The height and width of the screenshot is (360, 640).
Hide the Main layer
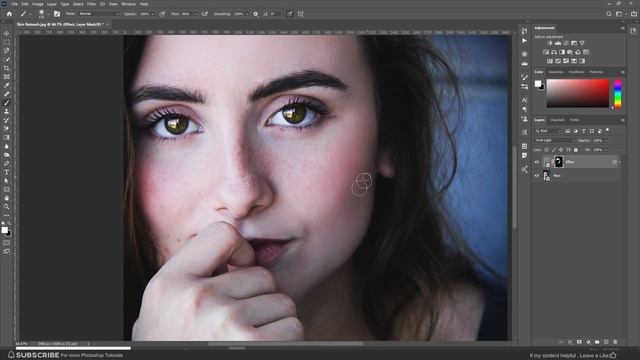pos(537,176)
